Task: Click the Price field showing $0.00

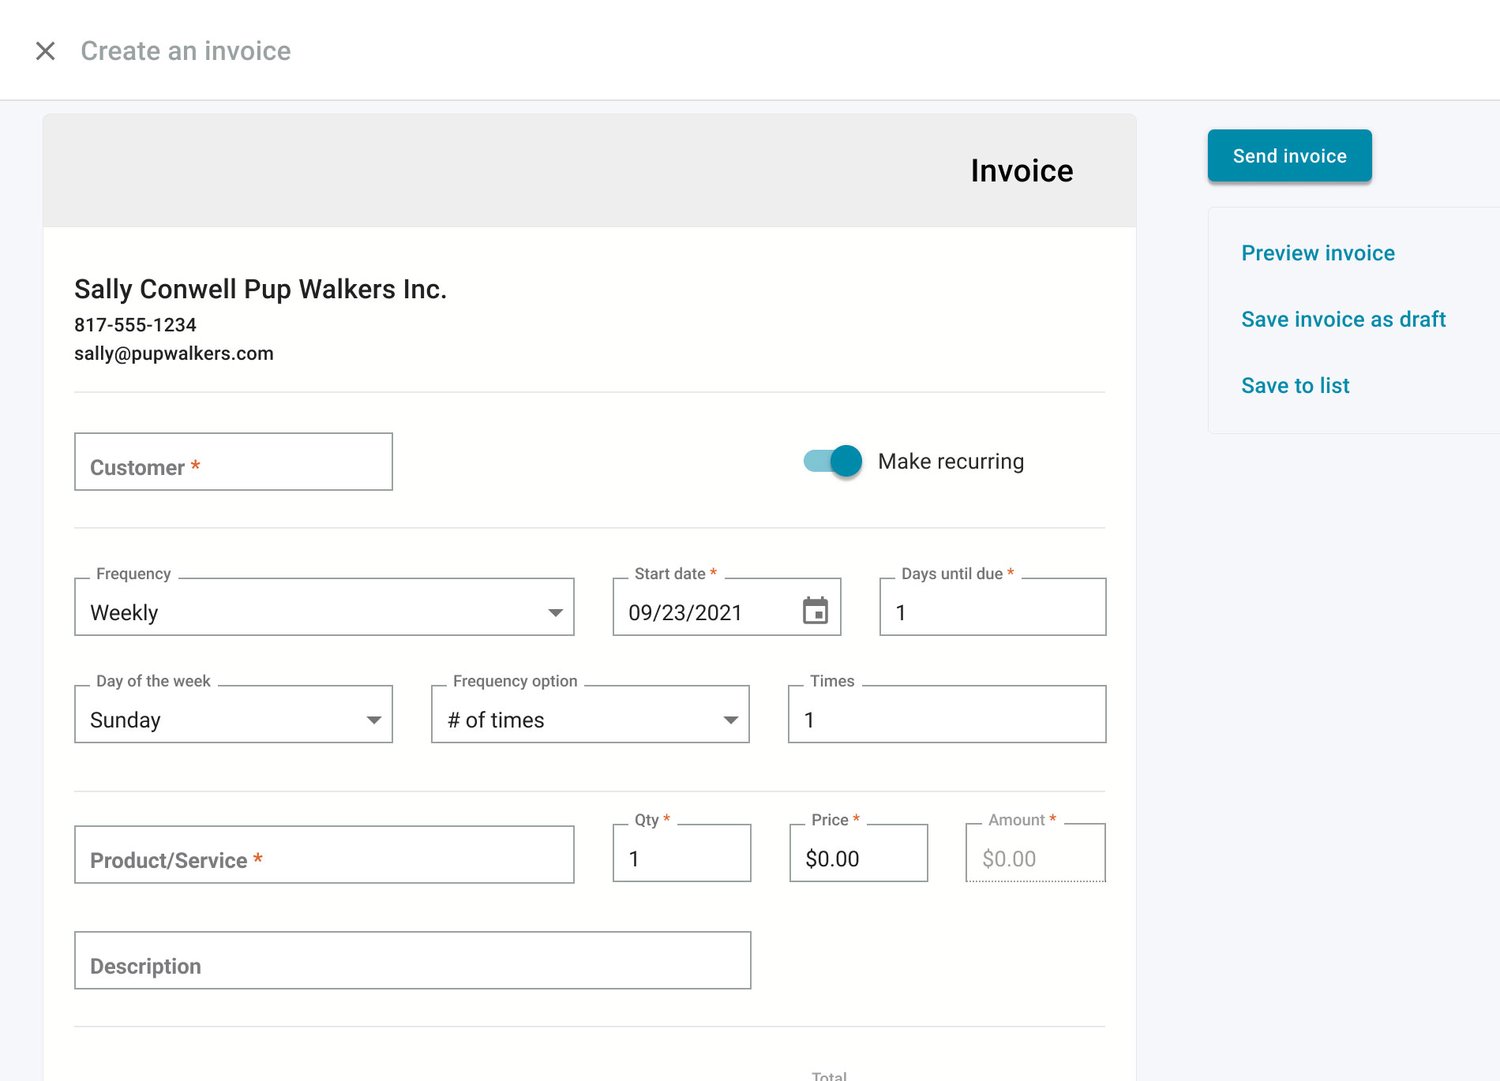Action: pyautogui.click(x=858, y=857)
